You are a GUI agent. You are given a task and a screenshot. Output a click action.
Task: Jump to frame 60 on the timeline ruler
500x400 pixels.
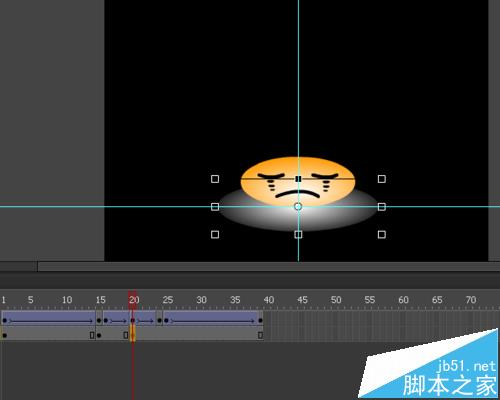(x=403, y=299)
